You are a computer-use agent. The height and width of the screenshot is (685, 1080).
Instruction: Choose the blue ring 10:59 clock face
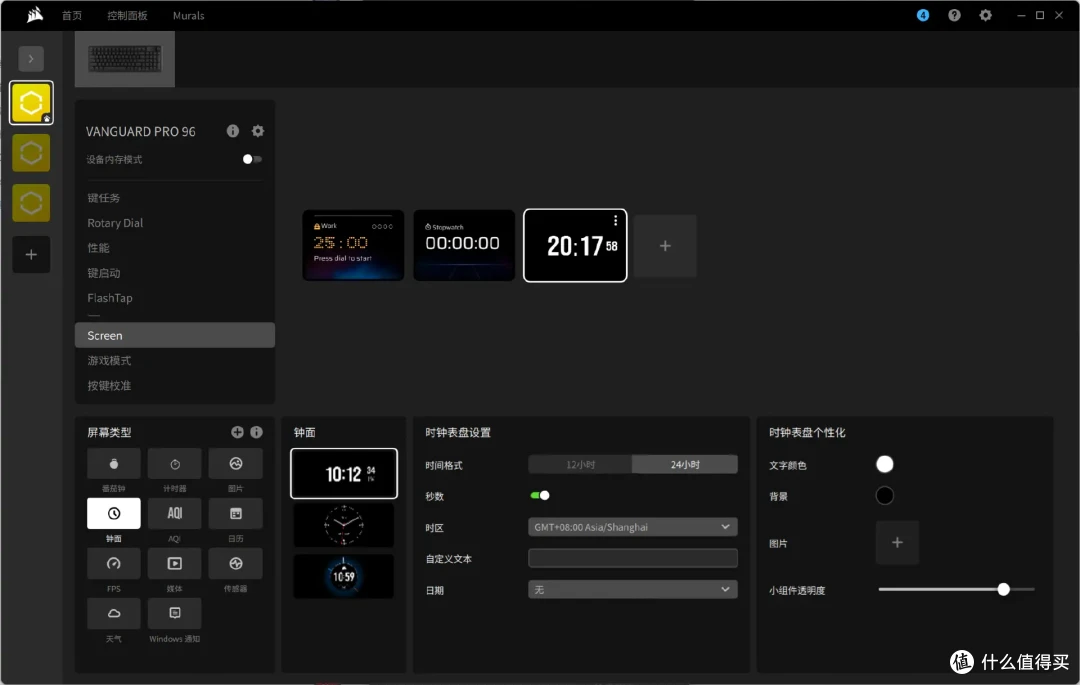point(344,576)
